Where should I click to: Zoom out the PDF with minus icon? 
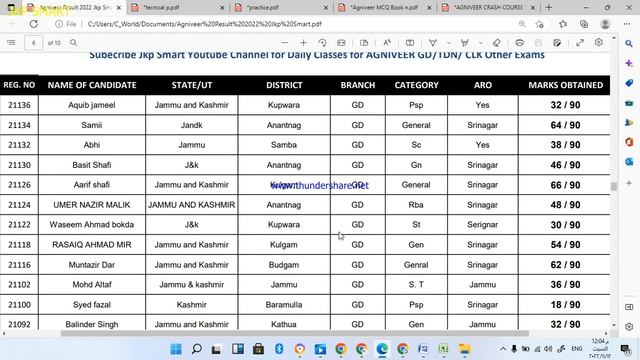pos(284,42)
